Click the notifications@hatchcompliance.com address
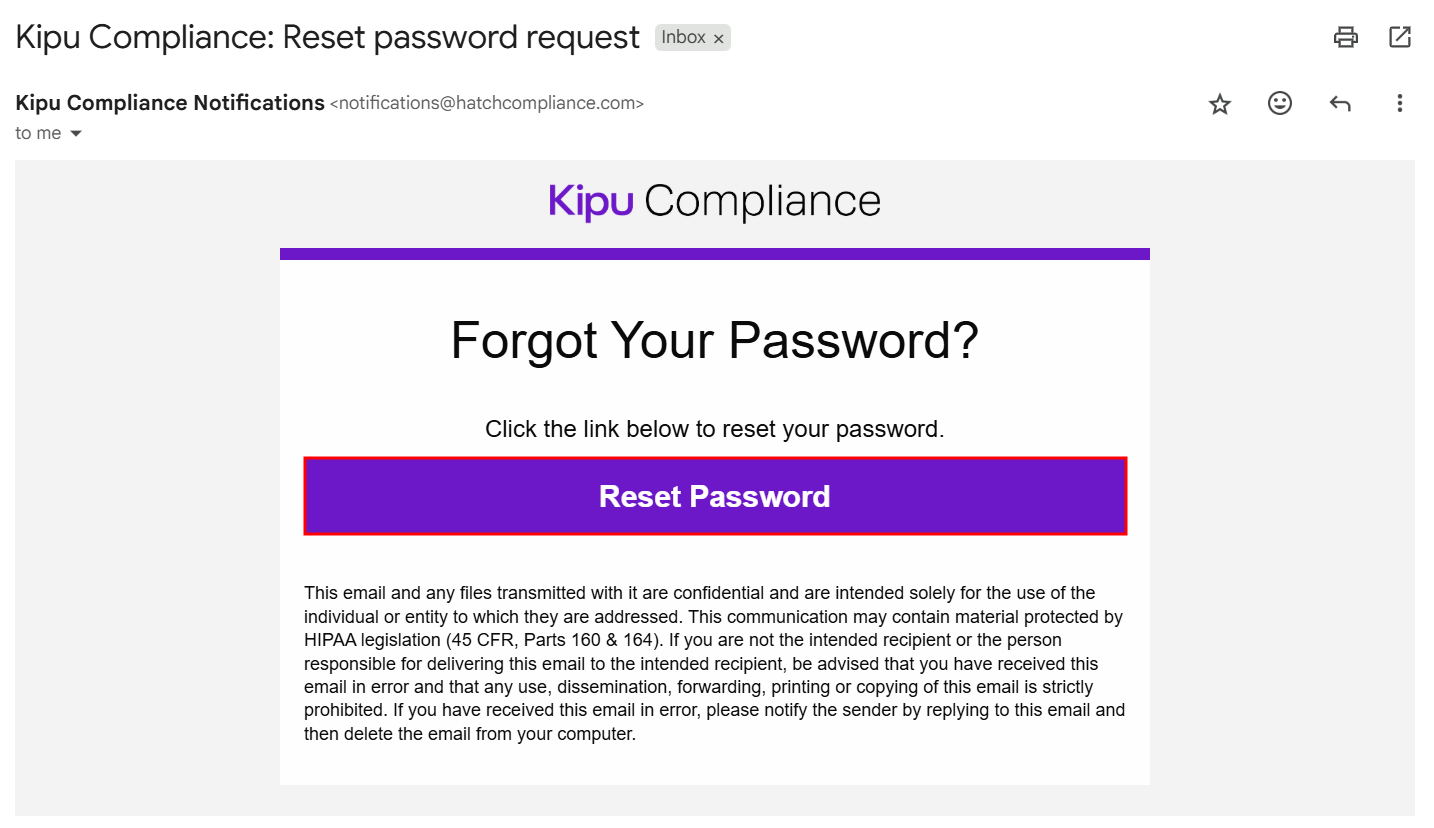 tap(486, 103)
